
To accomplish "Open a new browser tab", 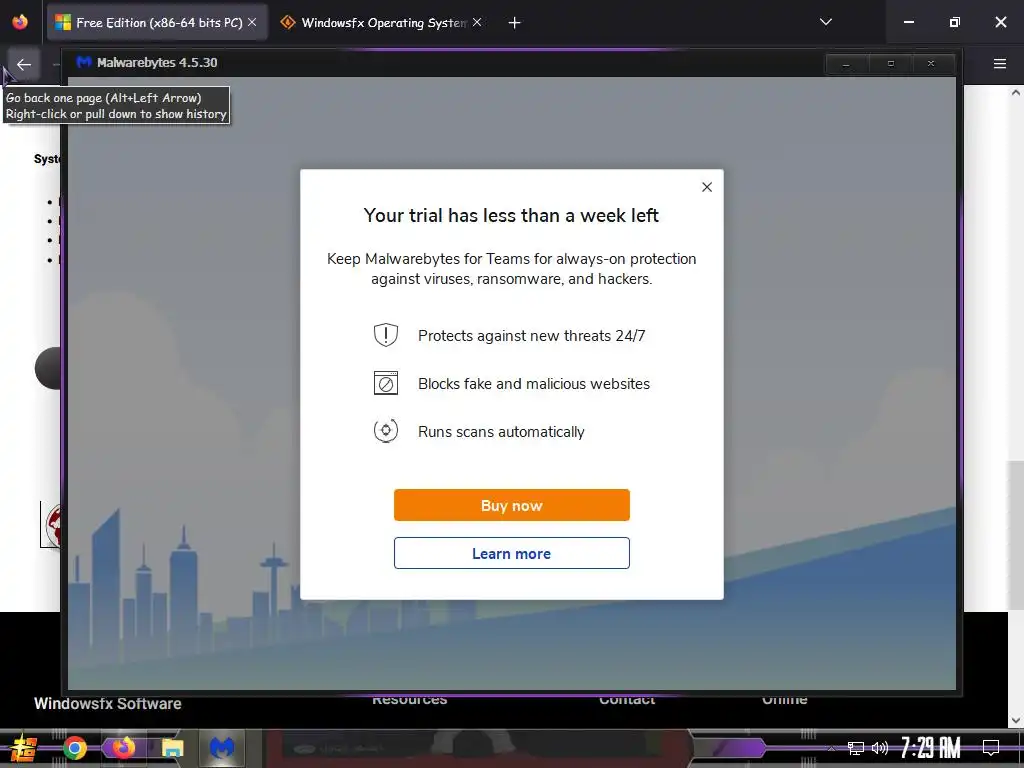I will [x=515, y=23].
